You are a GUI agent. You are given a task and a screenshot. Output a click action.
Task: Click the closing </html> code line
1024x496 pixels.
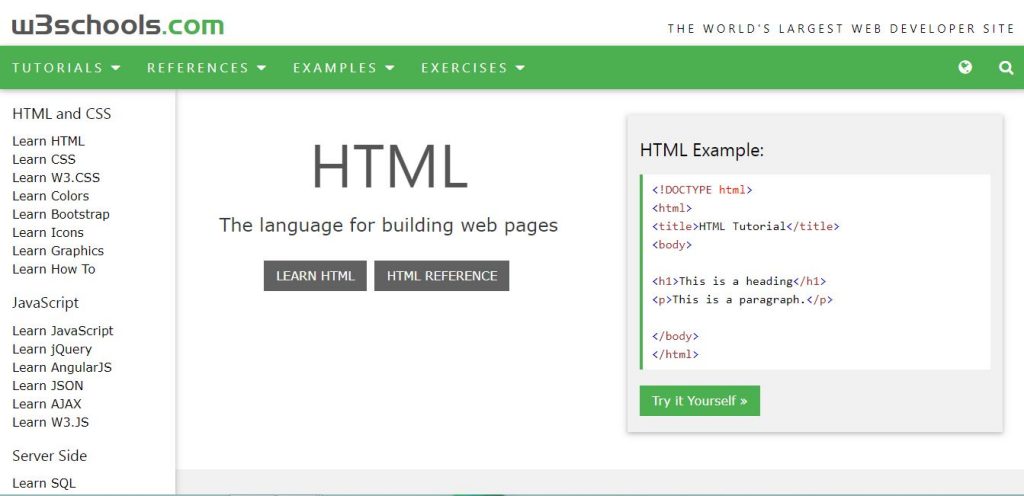coord(675,354)
